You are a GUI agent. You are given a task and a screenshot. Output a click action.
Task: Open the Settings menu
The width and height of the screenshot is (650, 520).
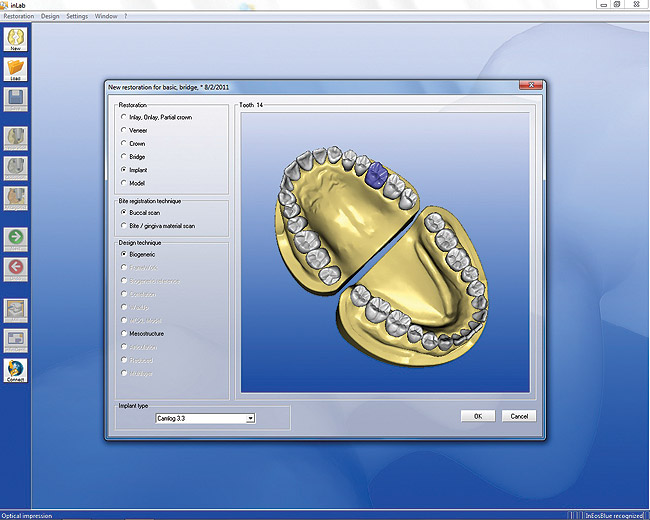pyautogui.click(x=77, y=17)
